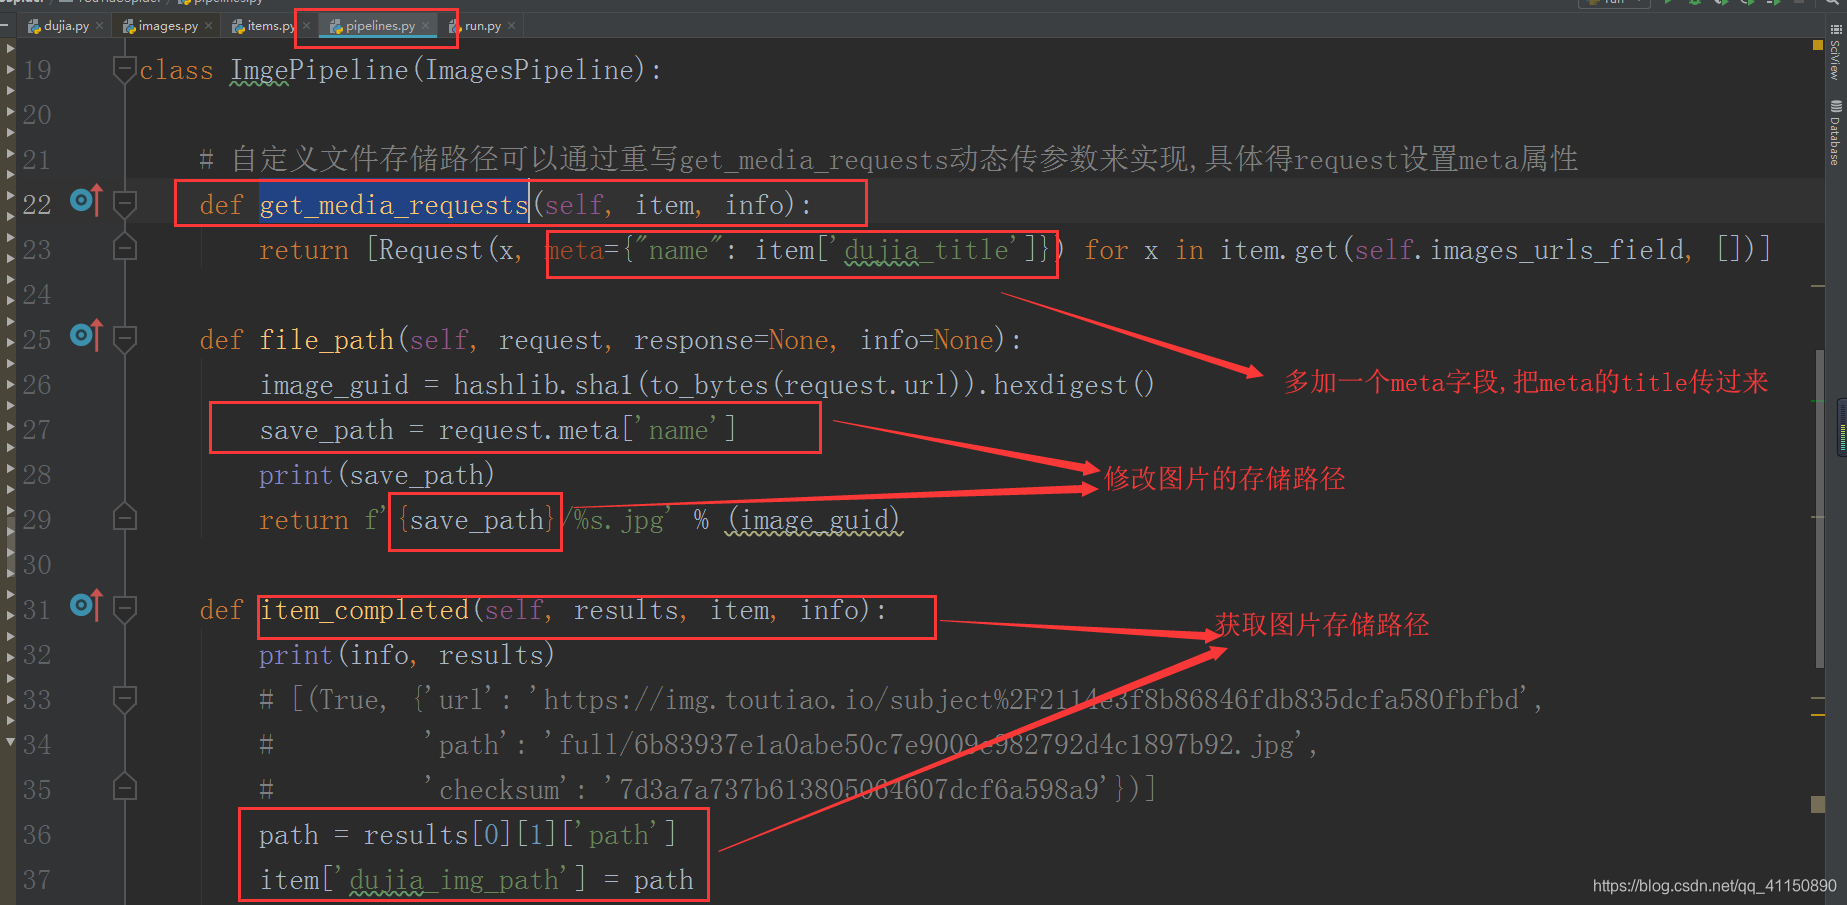
Task: Click the ImagesPipeline base class name
Action: (529, 70)
